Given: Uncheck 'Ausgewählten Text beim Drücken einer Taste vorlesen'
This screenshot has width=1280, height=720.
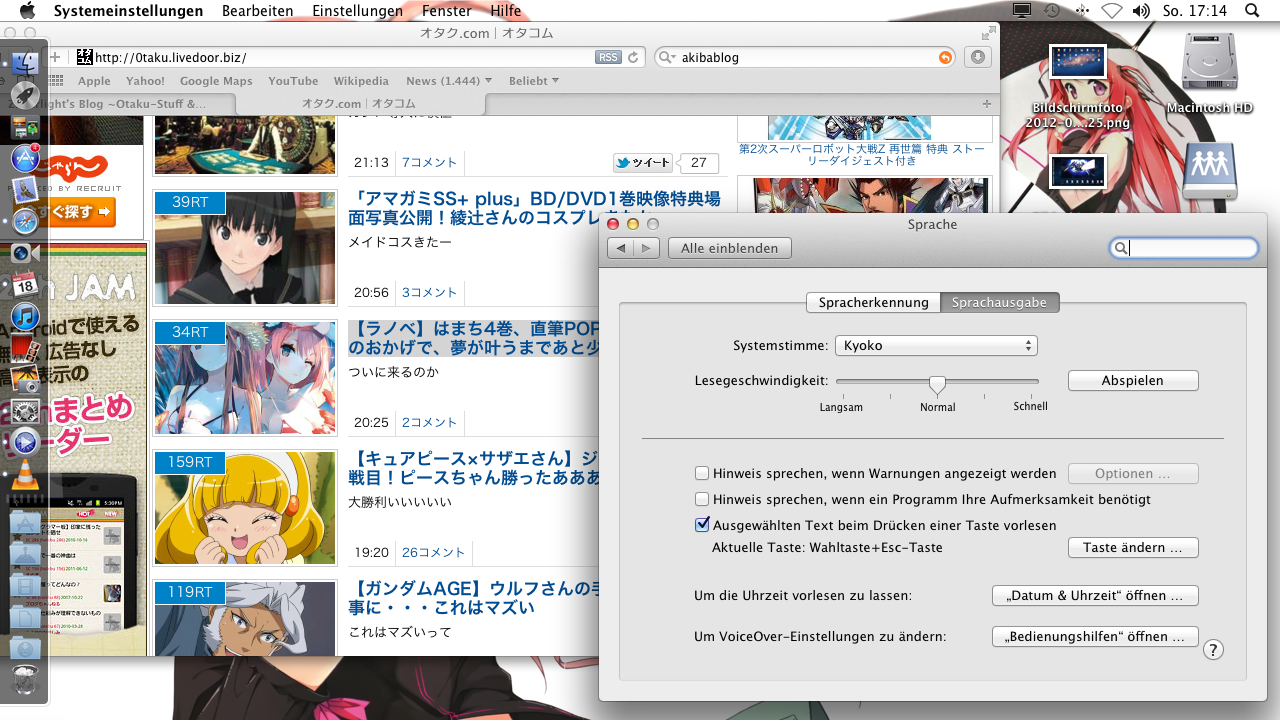Looking at the screenshot, I should coord(703,524).
